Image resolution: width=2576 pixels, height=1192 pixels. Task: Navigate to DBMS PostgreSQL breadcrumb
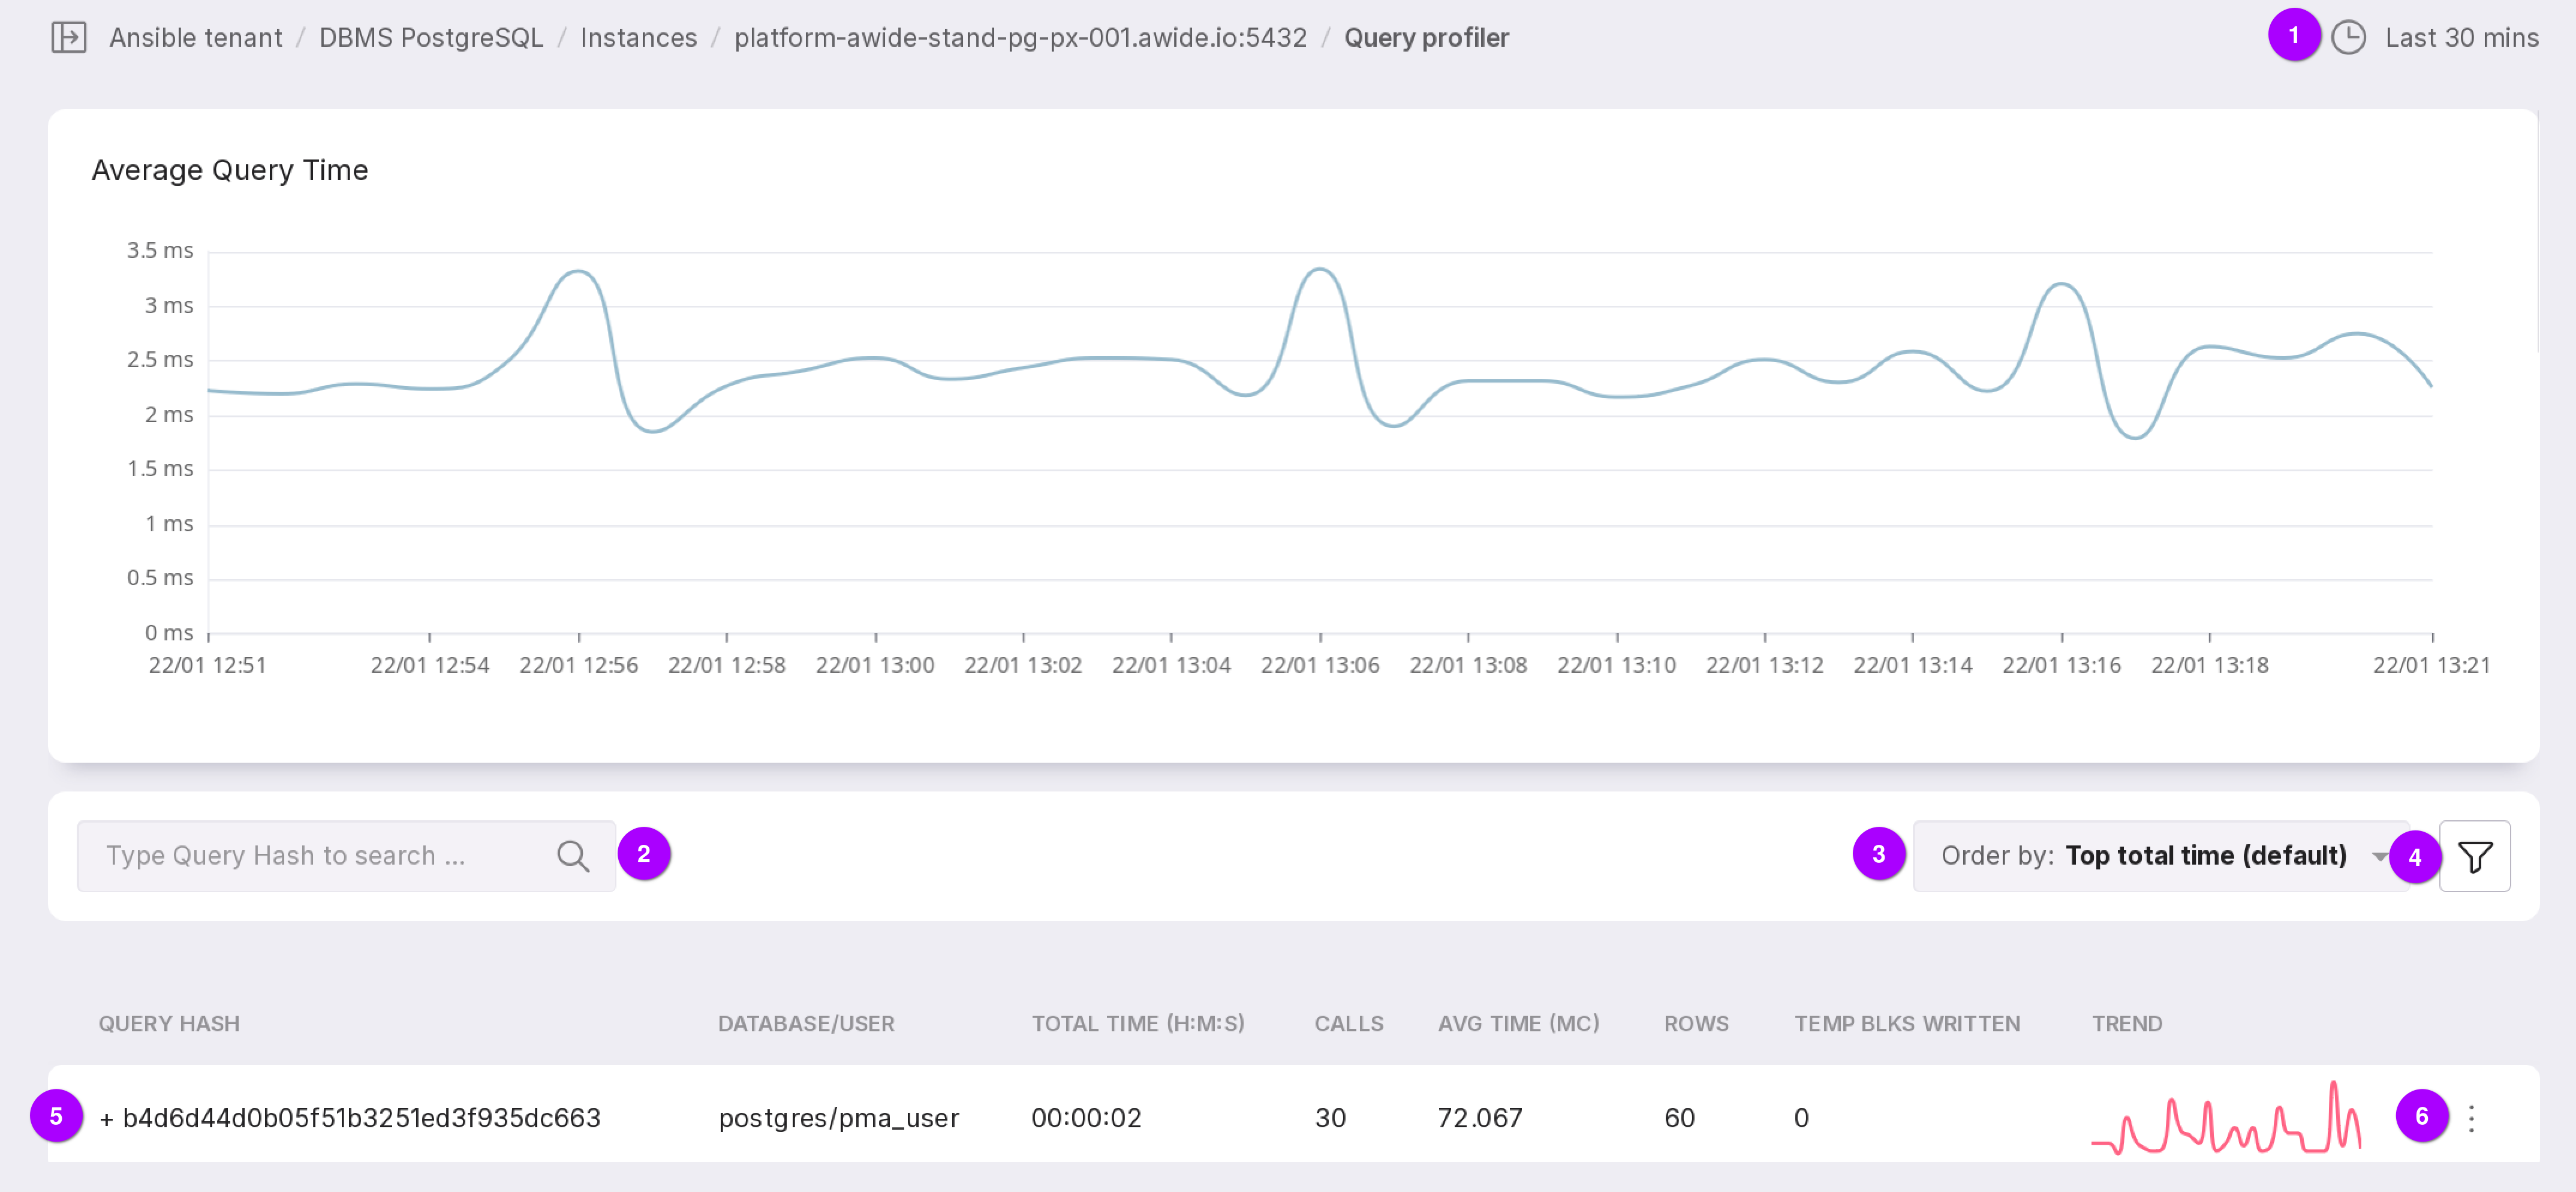click(430, 38)
